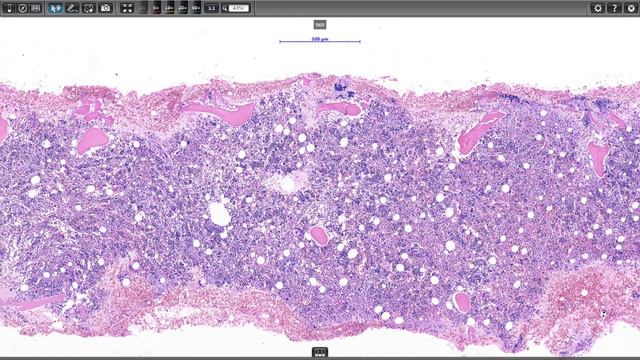The width and height of the screenshot is (640, 360).
Task: Open the slide tray filmstrip icon
Action: pyautogui.click(x=36, y=8)
